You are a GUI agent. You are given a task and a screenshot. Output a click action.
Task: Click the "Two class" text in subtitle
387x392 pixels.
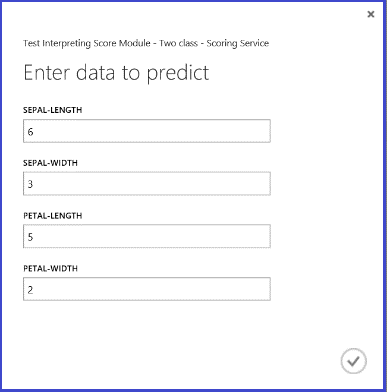point(178,43)
